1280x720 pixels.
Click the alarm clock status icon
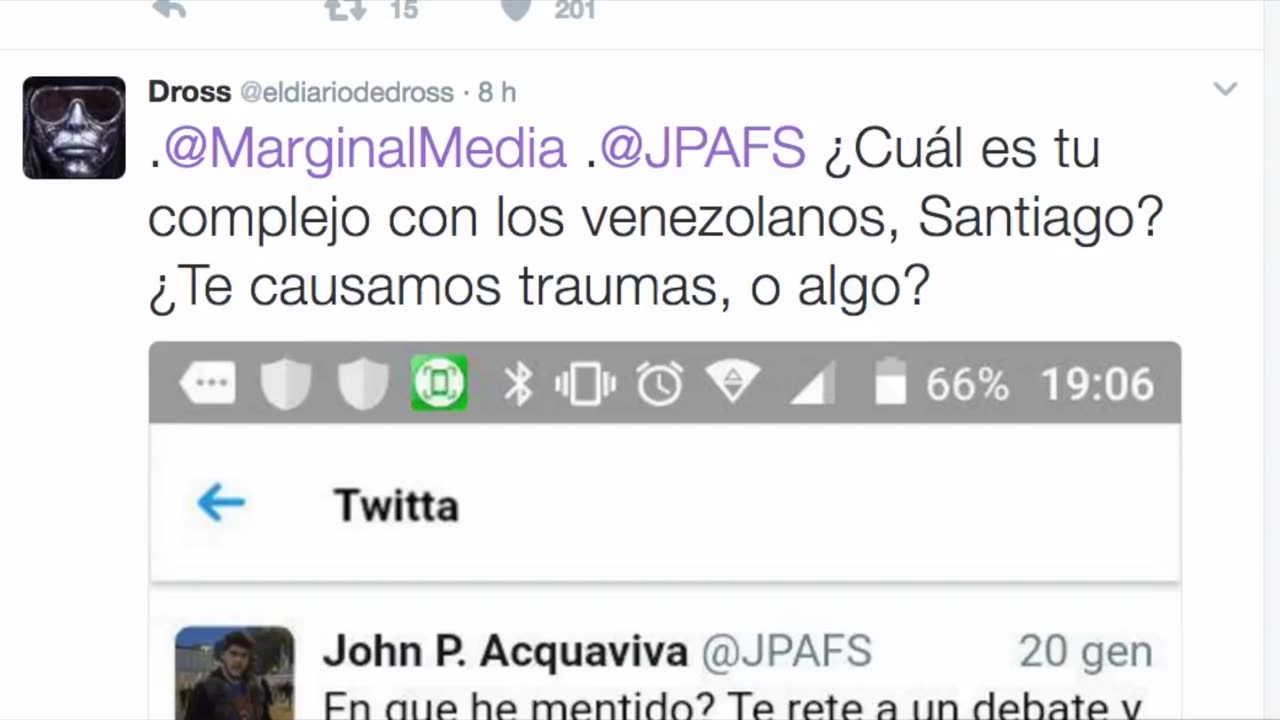click(x=660, y=384)
